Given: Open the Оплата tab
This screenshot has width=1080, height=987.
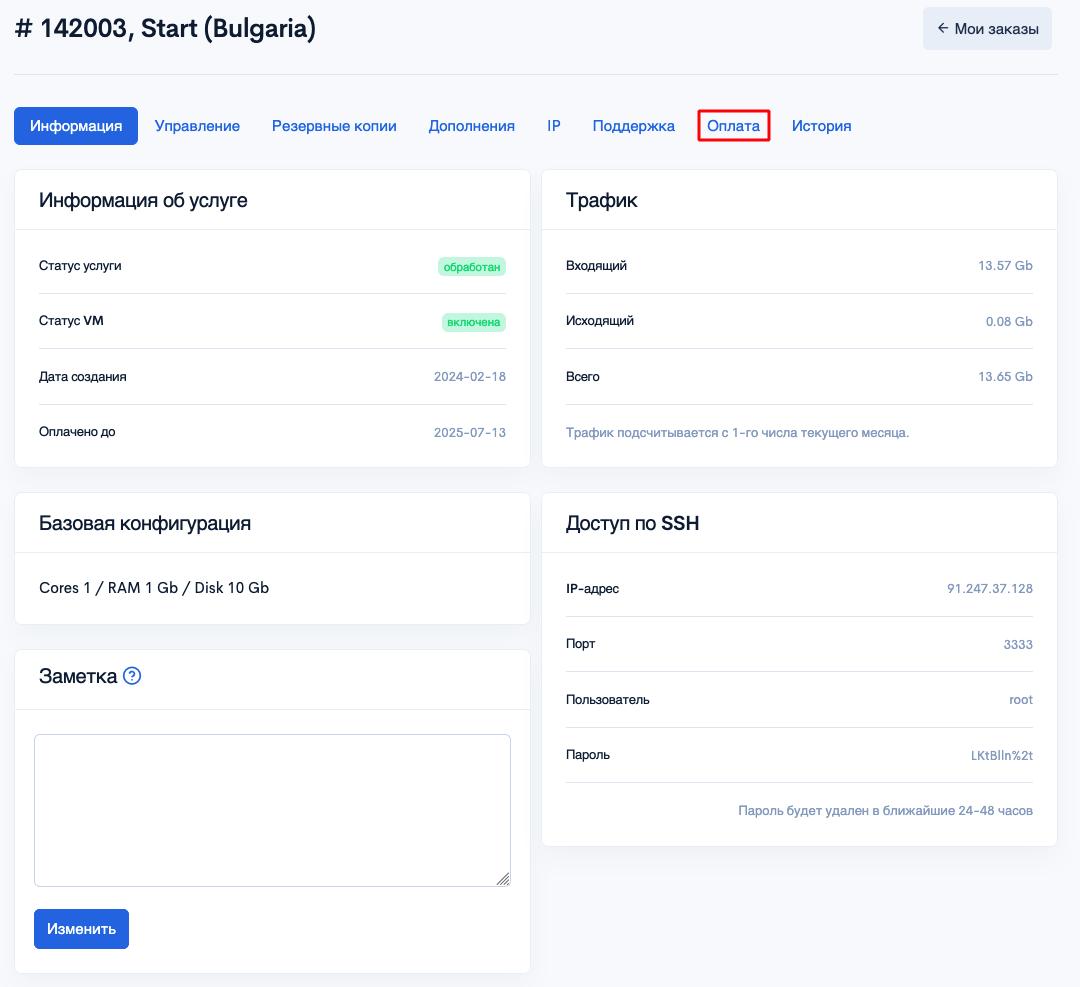Looking at the screenshot, I should coord(734,126).
